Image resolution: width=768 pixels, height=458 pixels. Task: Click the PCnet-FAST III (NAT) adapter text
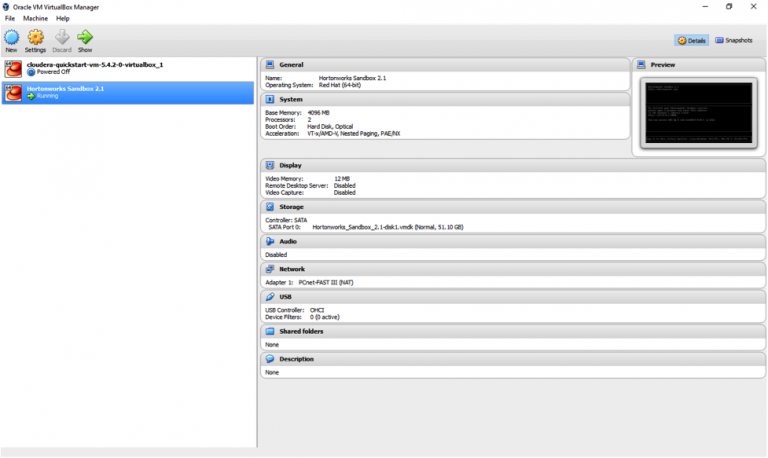tap(326, 283)
